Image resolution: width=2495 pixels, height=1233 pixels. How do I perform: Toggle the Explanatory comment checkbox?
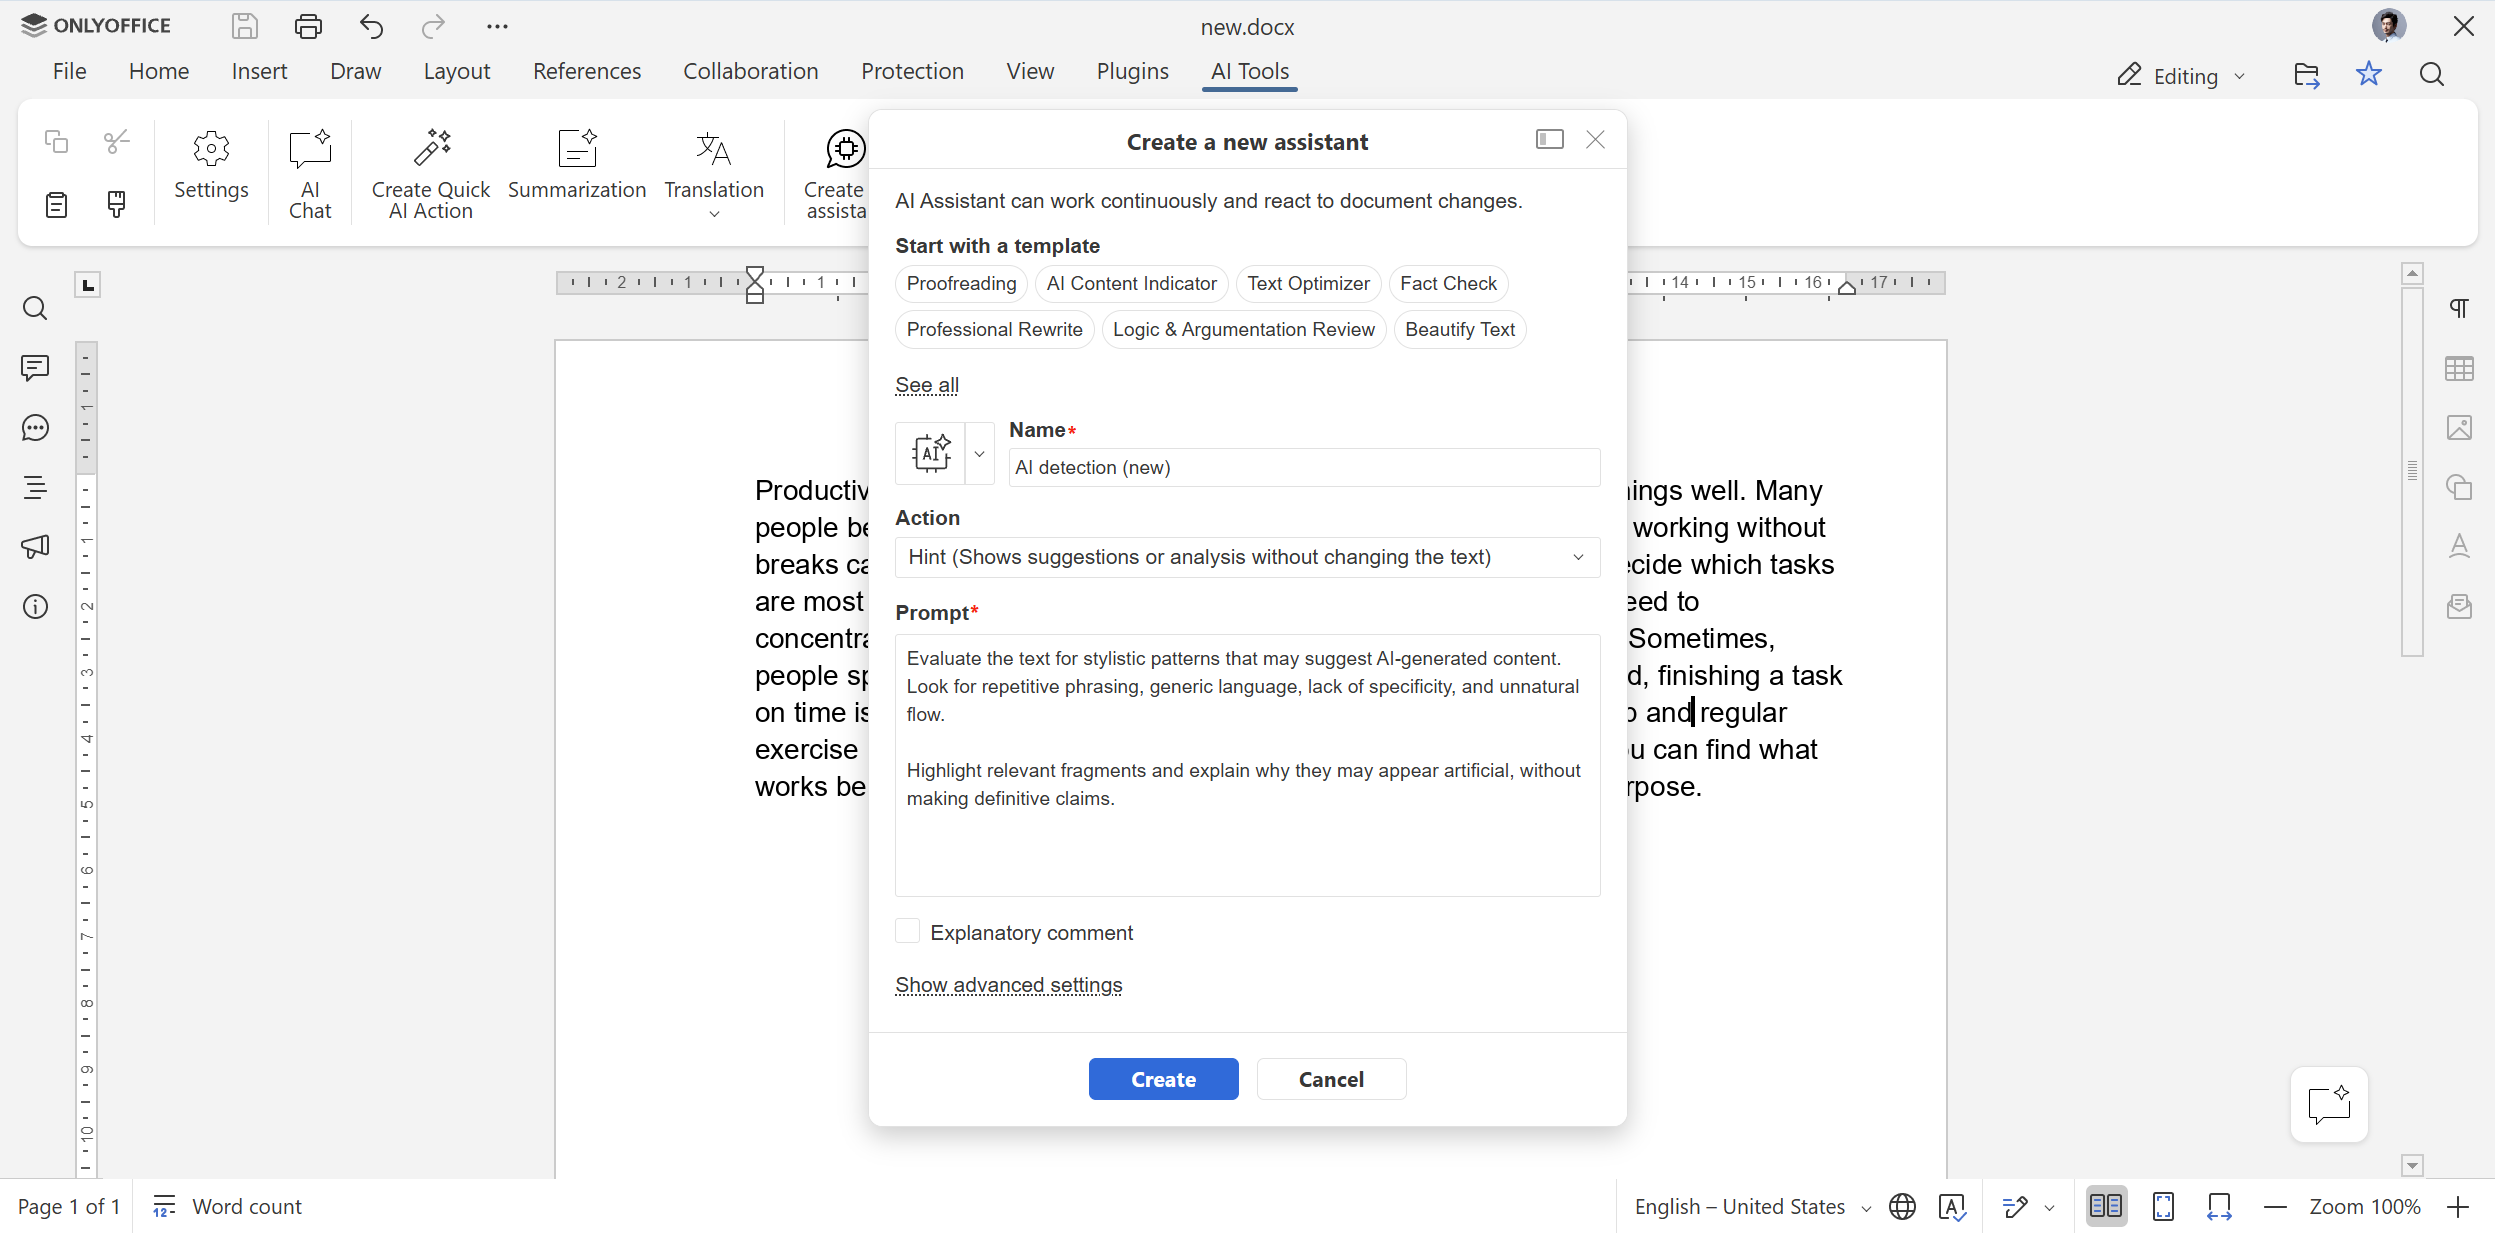pos(907,931)
